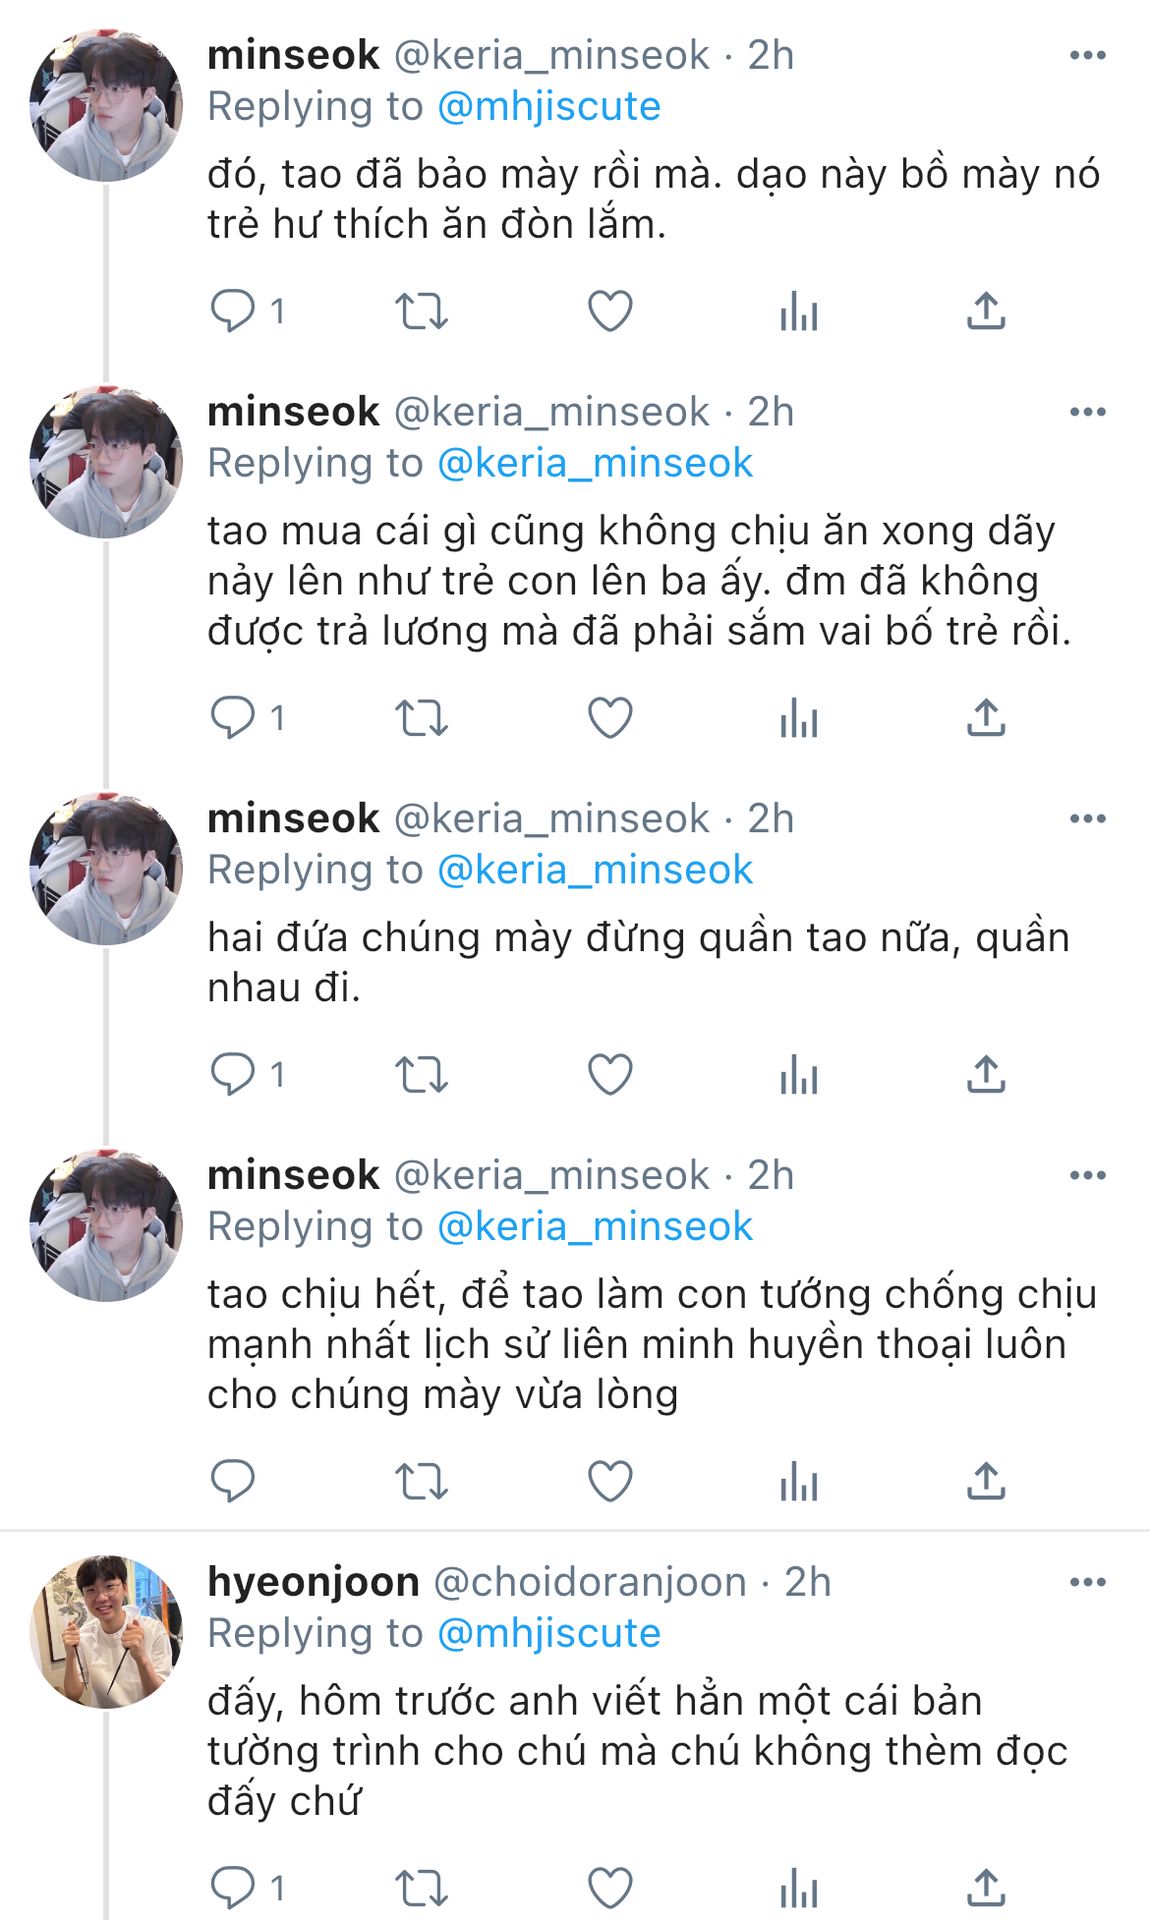Retweet the 'tao mua cái gì' tweet
Image resolution: width=1150 pixels, height=1920 pixels.
(421, 718)
